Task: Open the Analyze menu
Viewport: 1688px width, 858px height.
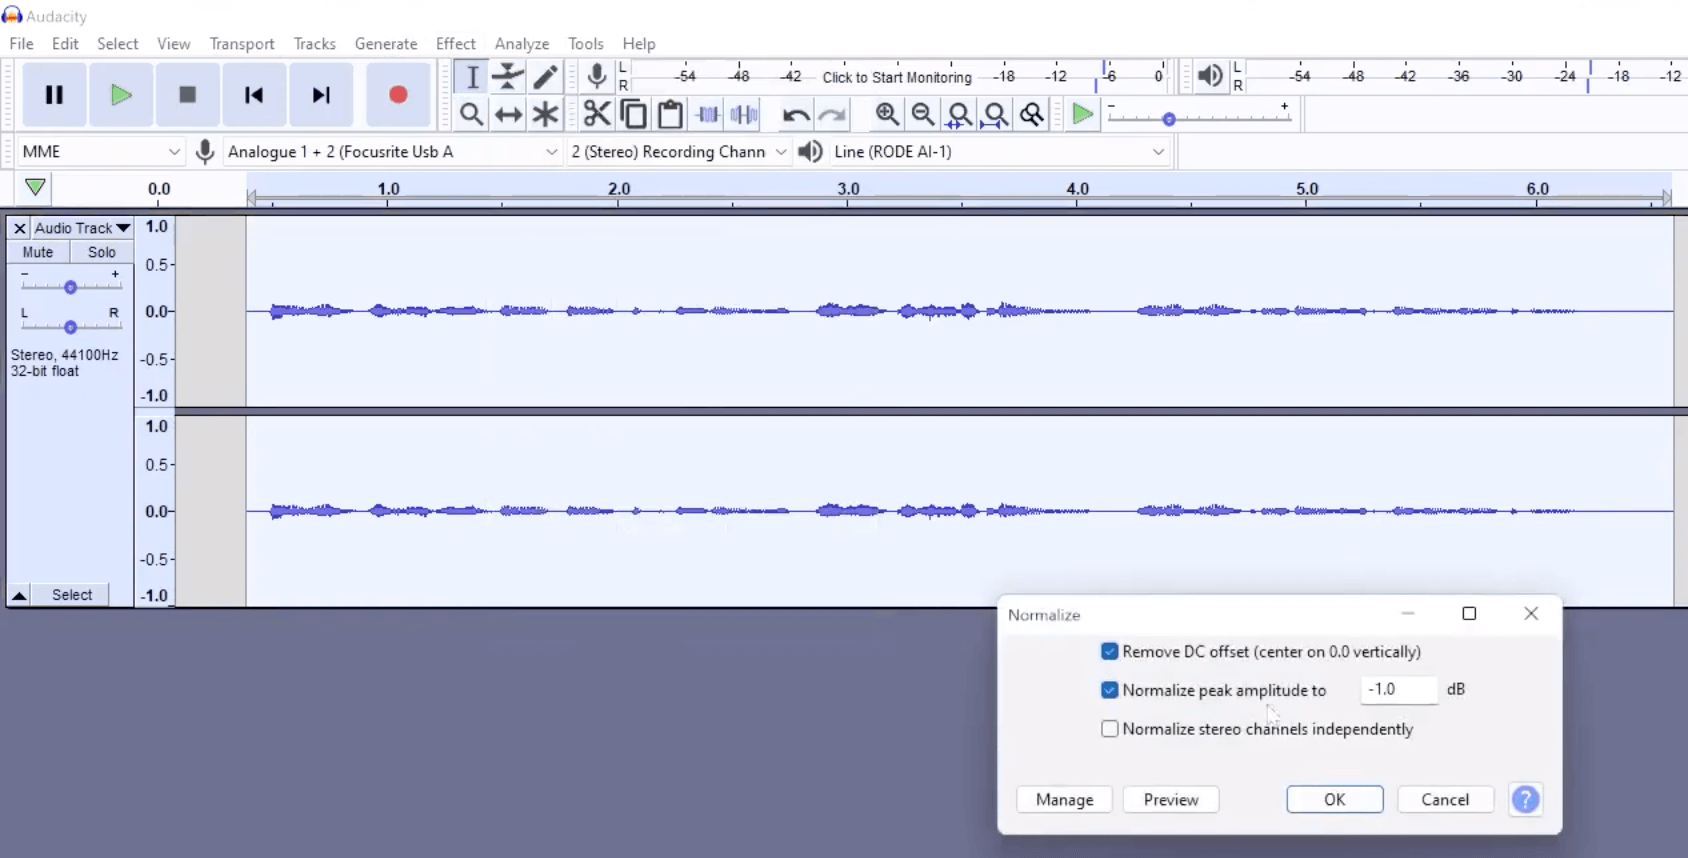Action: click(x=522, y=44)
